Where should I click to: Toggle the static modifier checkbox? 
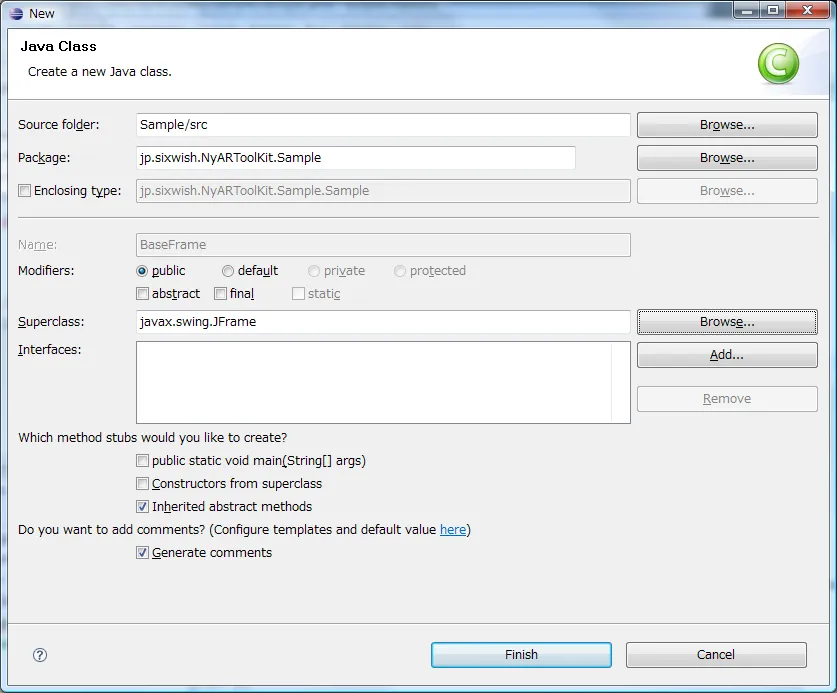[298, 294]
